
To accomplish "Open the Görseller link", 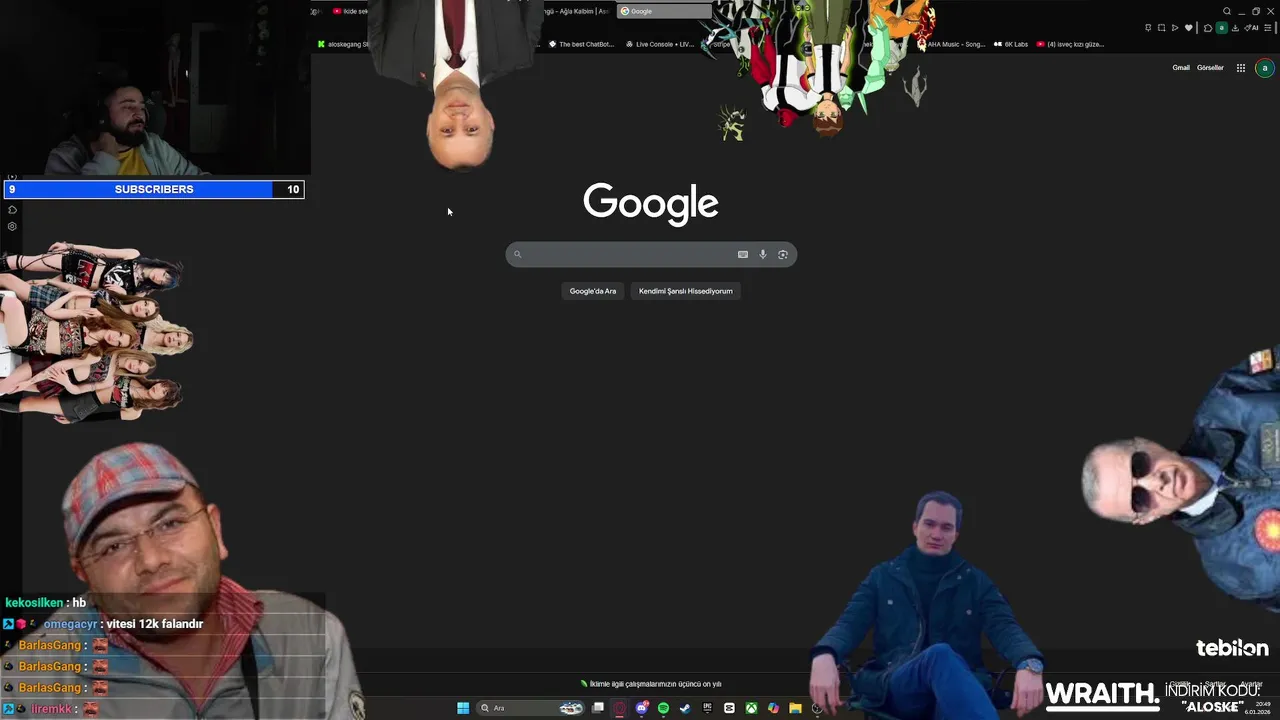I will tap(1210, 68).
